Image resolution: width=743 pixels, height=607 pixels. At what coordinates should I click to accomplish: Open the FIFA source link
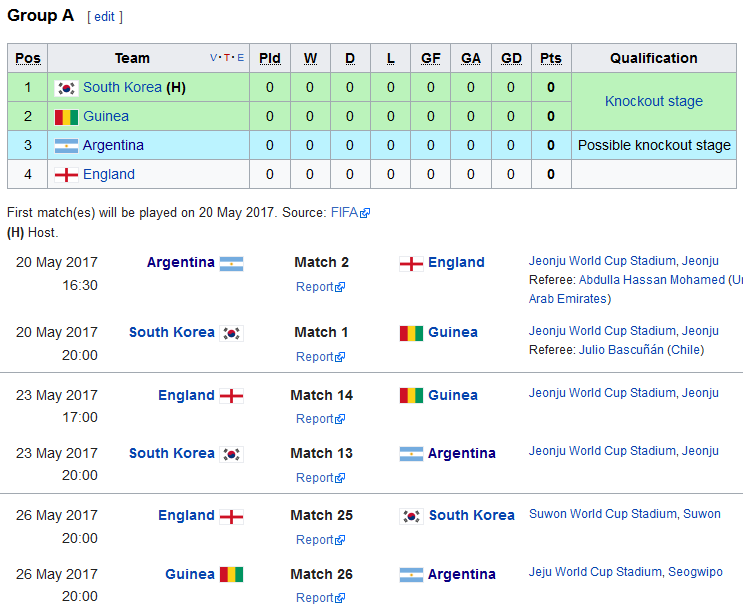tap(344, 213)
